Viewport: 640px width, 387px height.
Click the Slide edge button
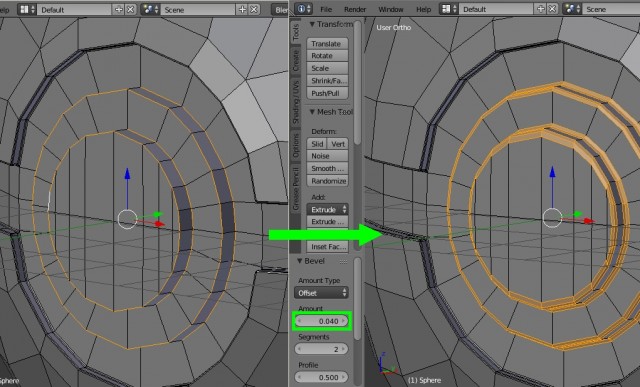317,144
